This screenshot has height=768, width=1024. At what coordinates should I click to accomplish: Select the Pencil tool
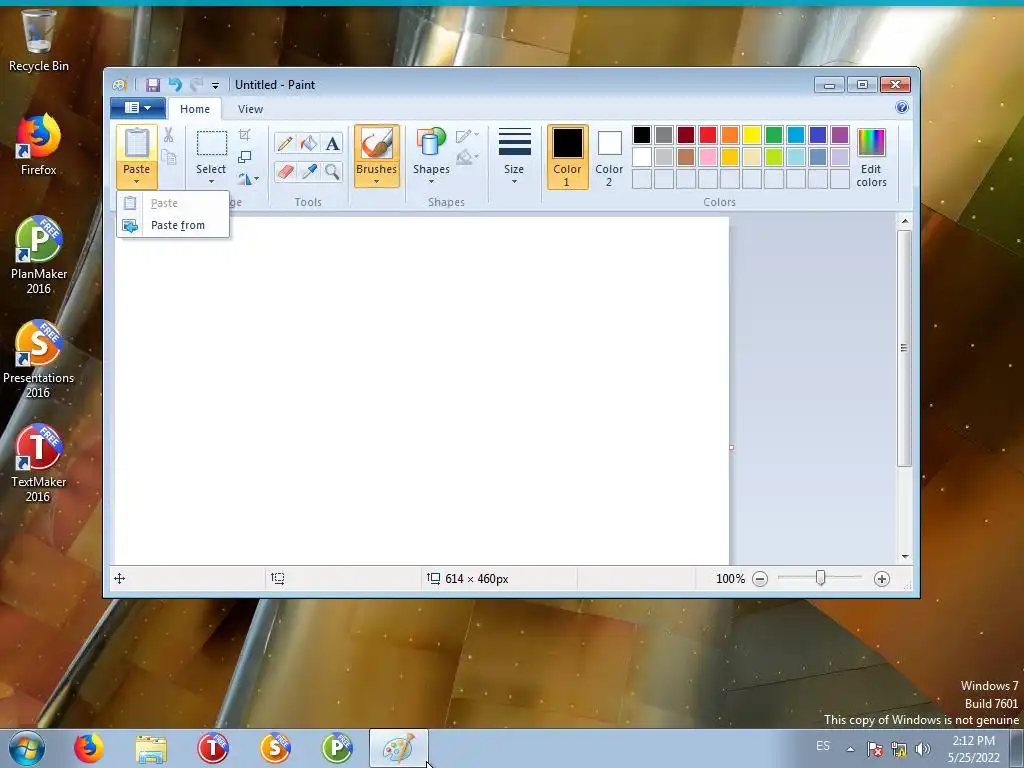pyautogui.click(x=285, y=143)
